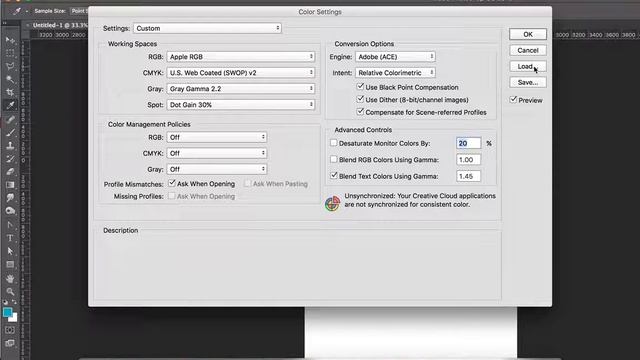Select the Pen tool
The width and height of the screenshot is (640, 360).
[x=10, y=224]
